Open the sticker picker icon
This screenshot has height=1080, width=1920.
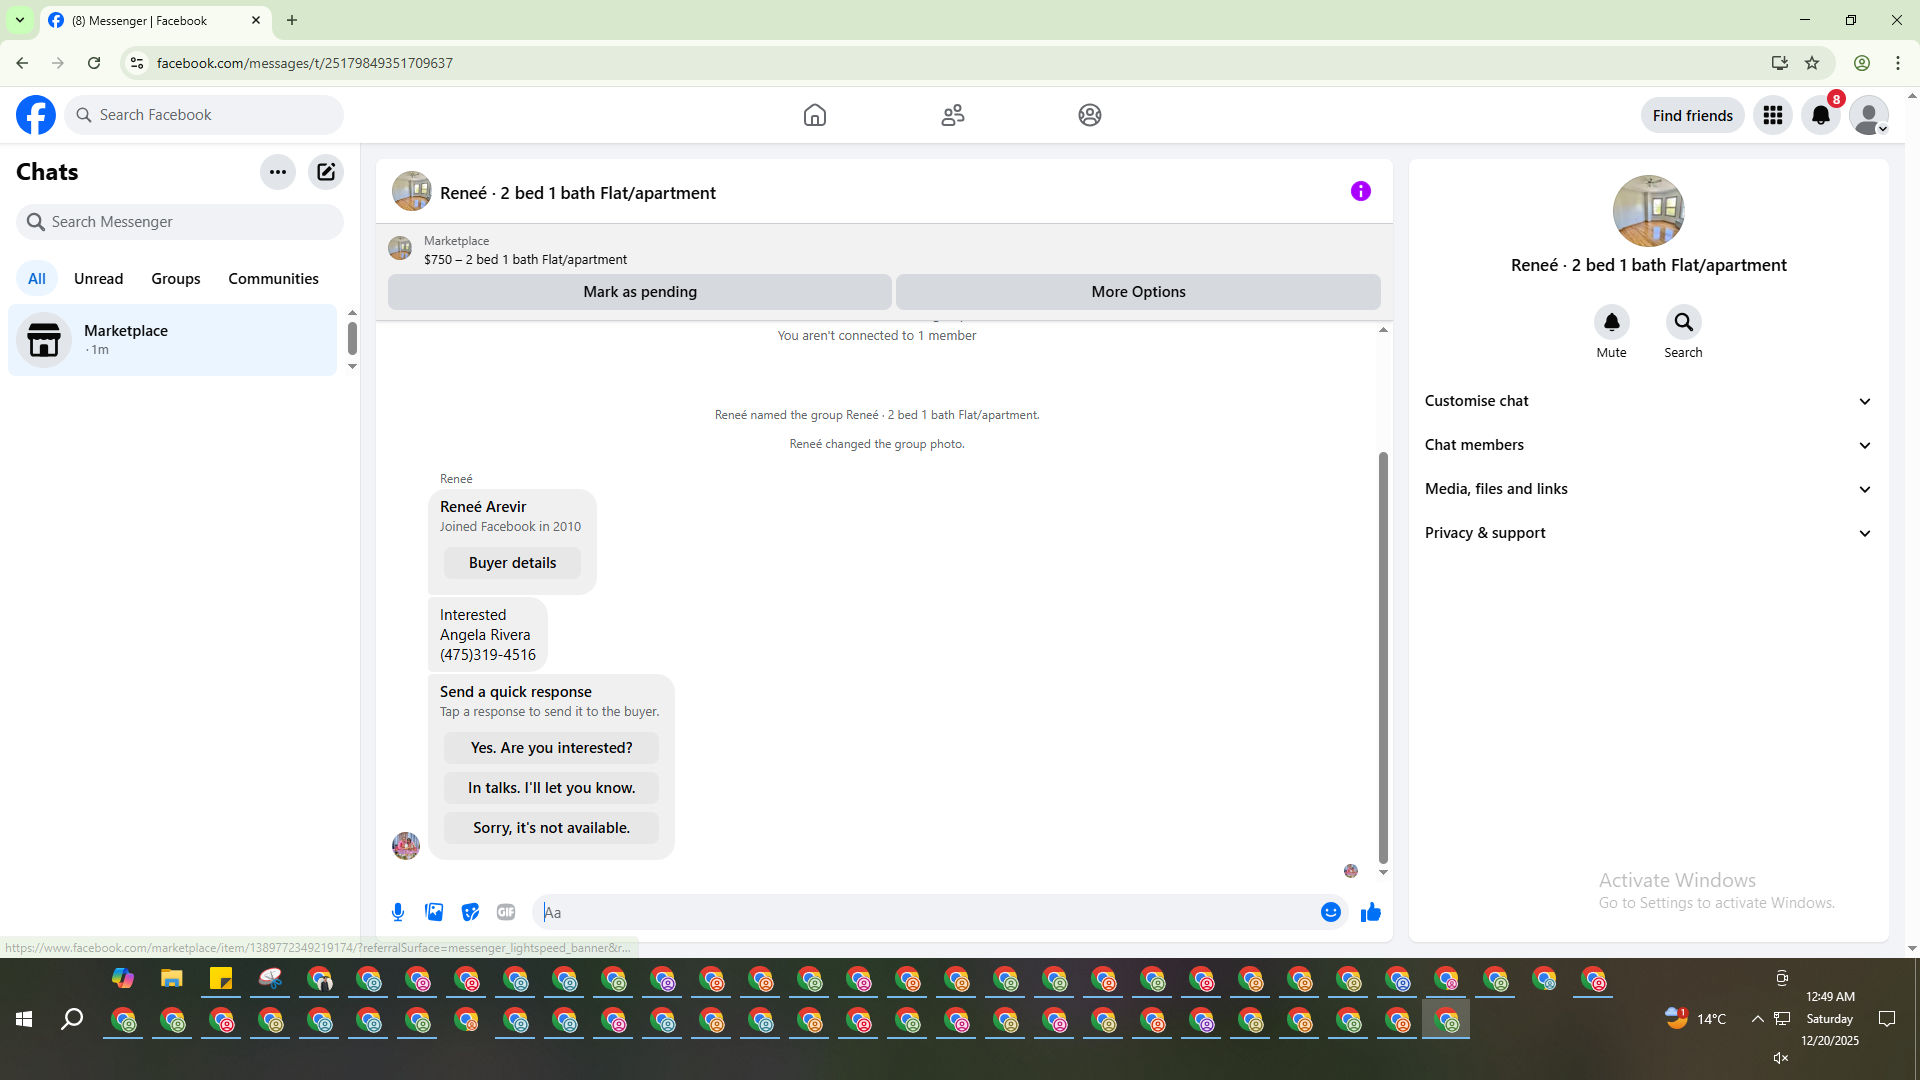click(x=470, y=912)
